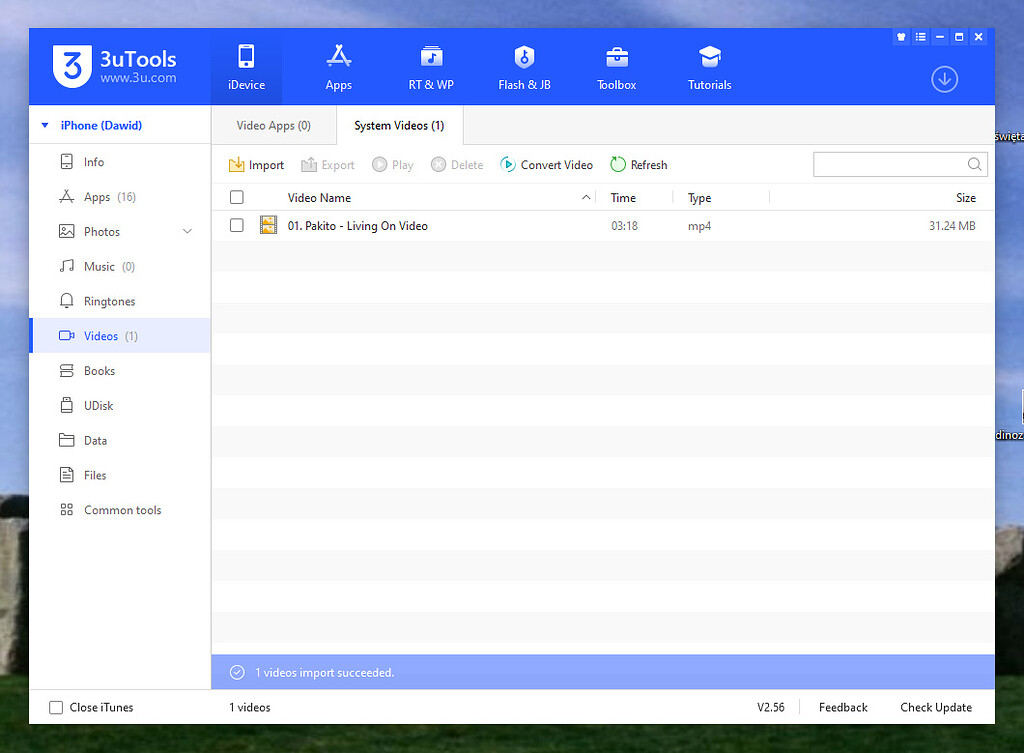The height and width of the screenshot is (753, 1024).
Task: Open the RT & WP section
Action: click(431, 67)
